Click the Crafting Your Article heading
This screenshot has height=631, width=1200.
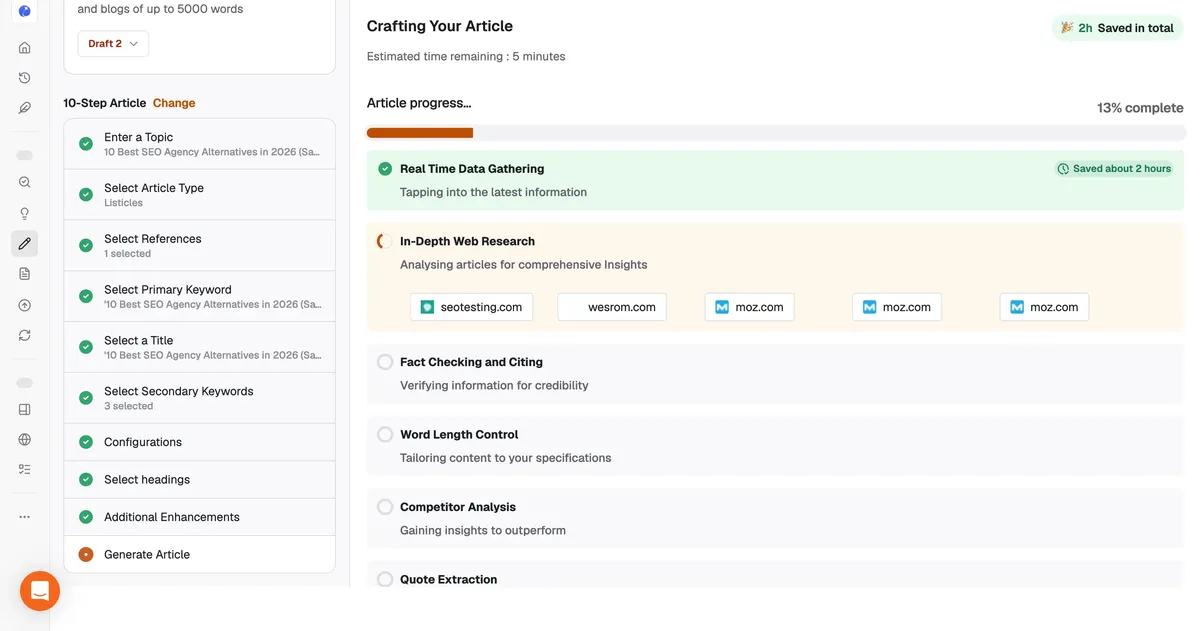pyautogui.click(x=440, y=26)
